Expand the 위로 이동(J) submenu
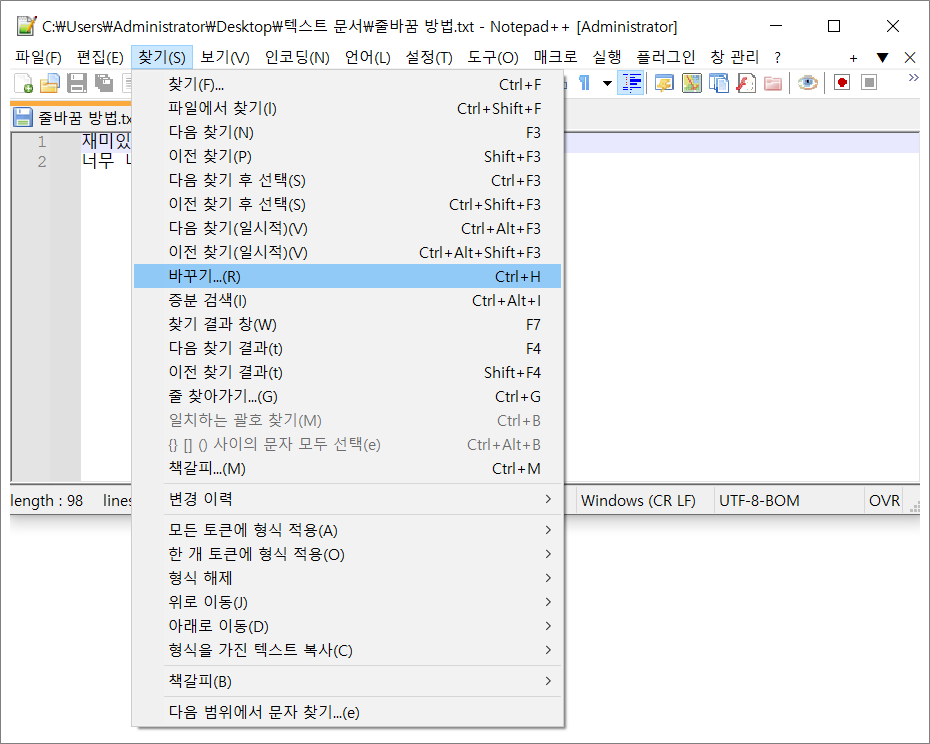The height and width of the screenshot is (744, 930). [x=348, y=602]
